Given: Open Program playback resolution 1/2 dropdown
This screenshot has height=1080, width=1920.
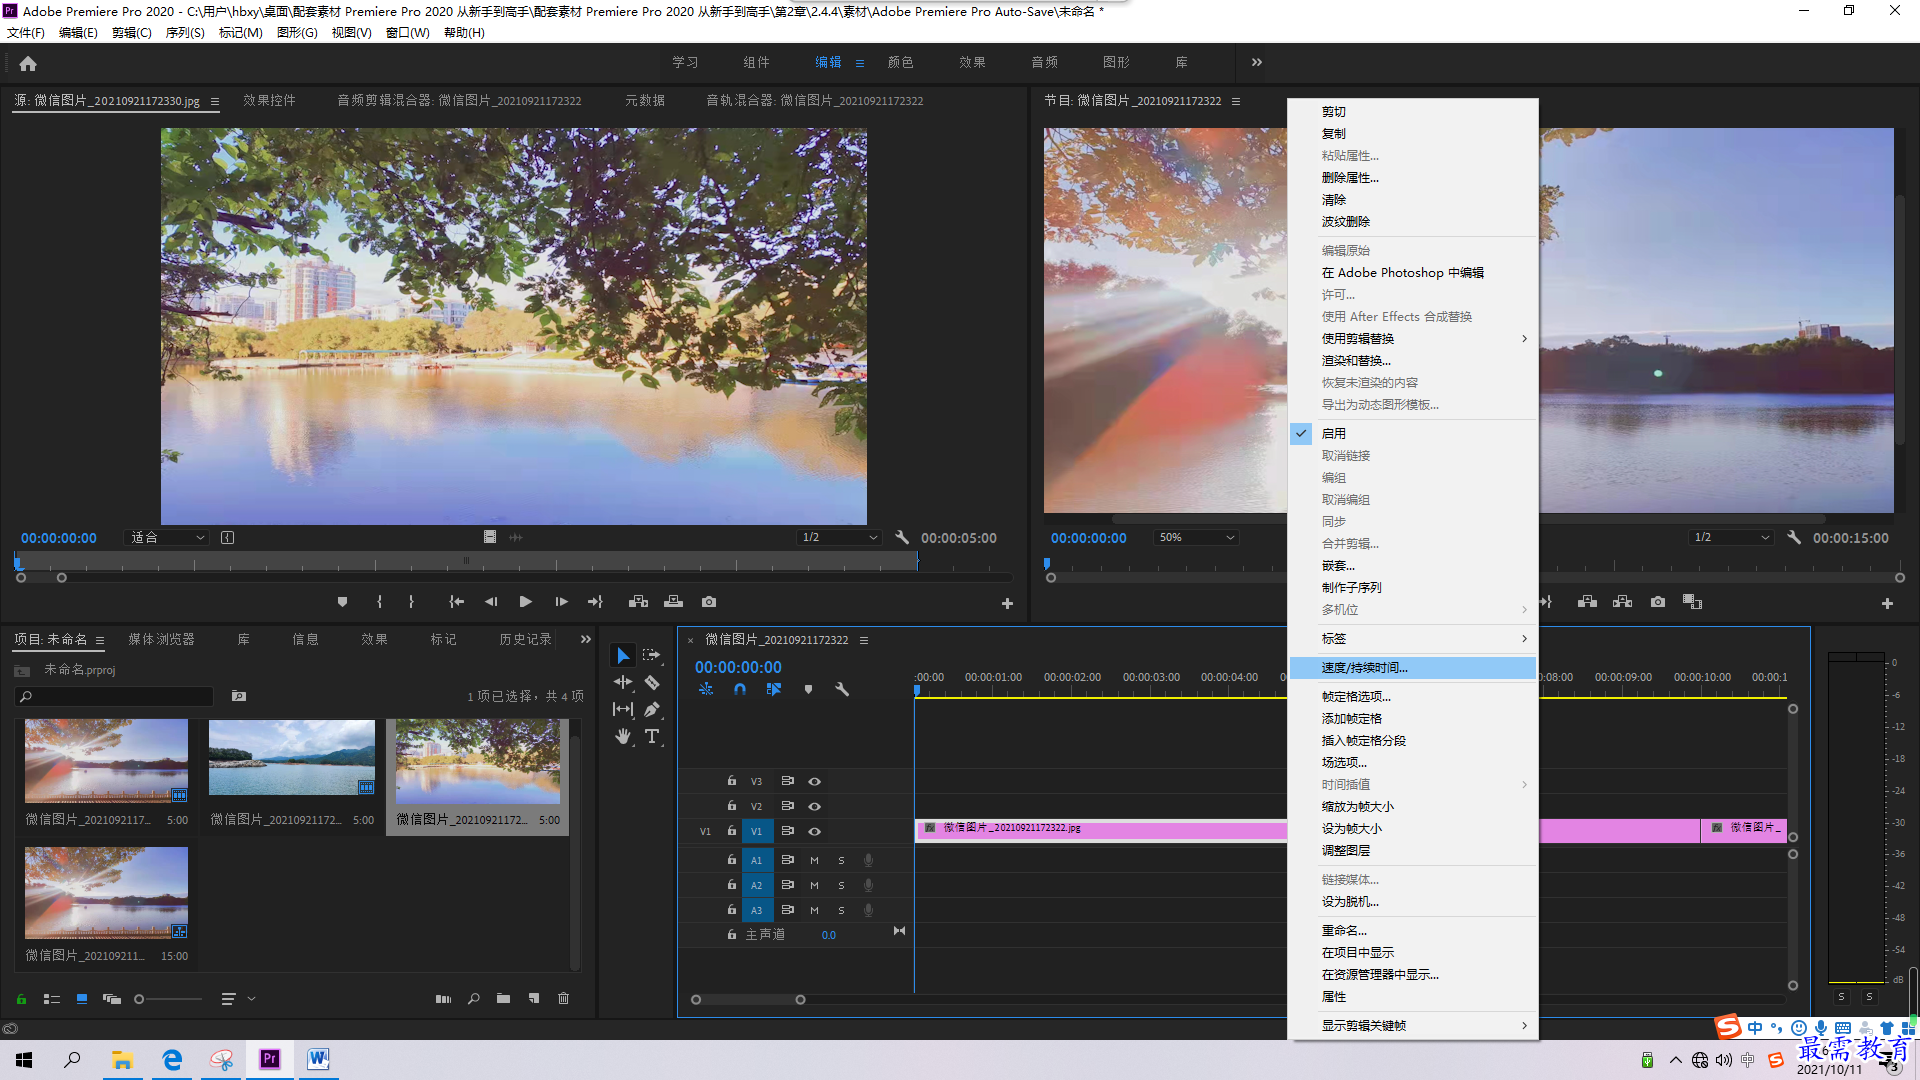Looking at the screenshot, I should 1732,537.
